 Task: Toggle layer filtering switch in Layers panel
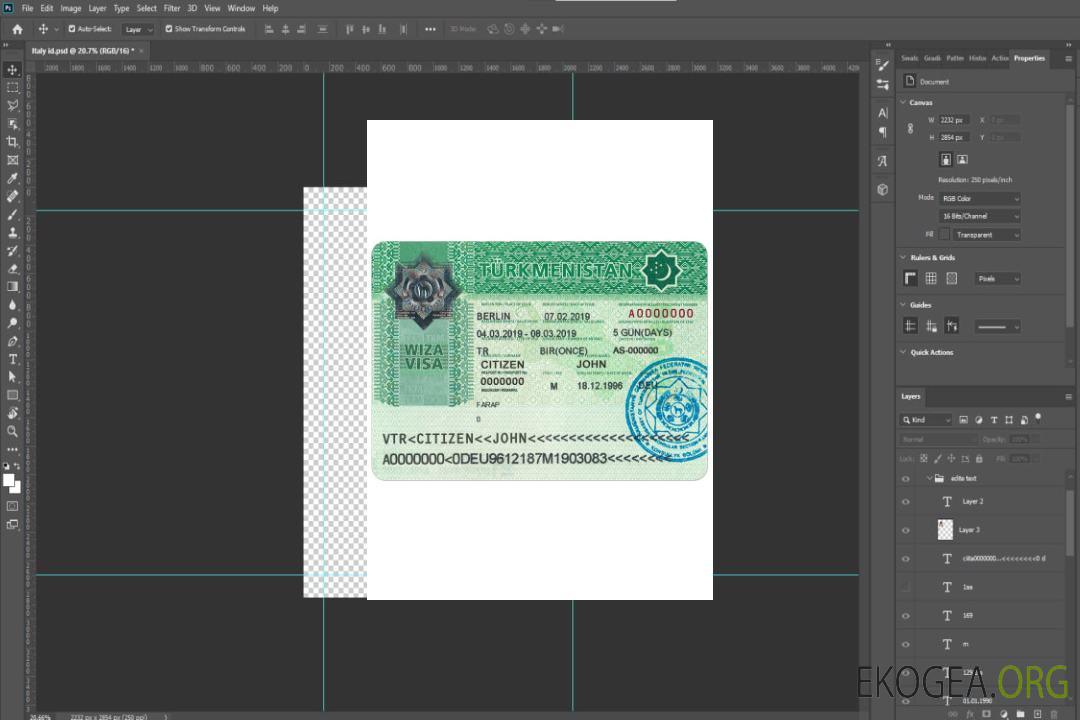[1038, 418]
